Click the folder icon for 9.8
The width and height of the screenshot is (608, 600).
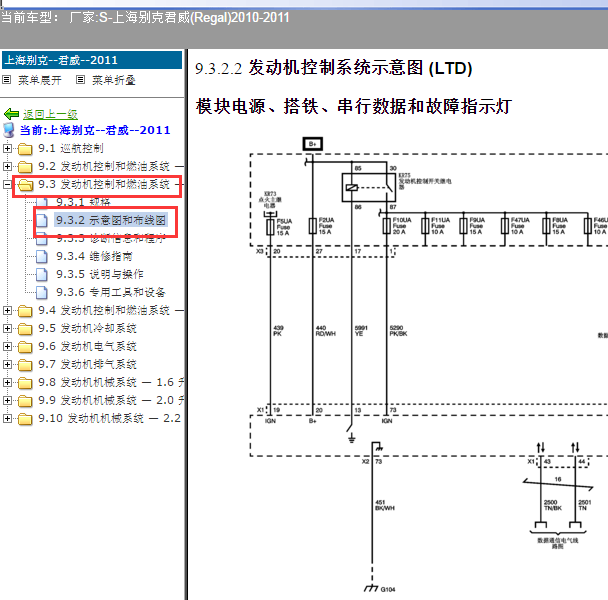pyautogui.click(x=25, y=383)
